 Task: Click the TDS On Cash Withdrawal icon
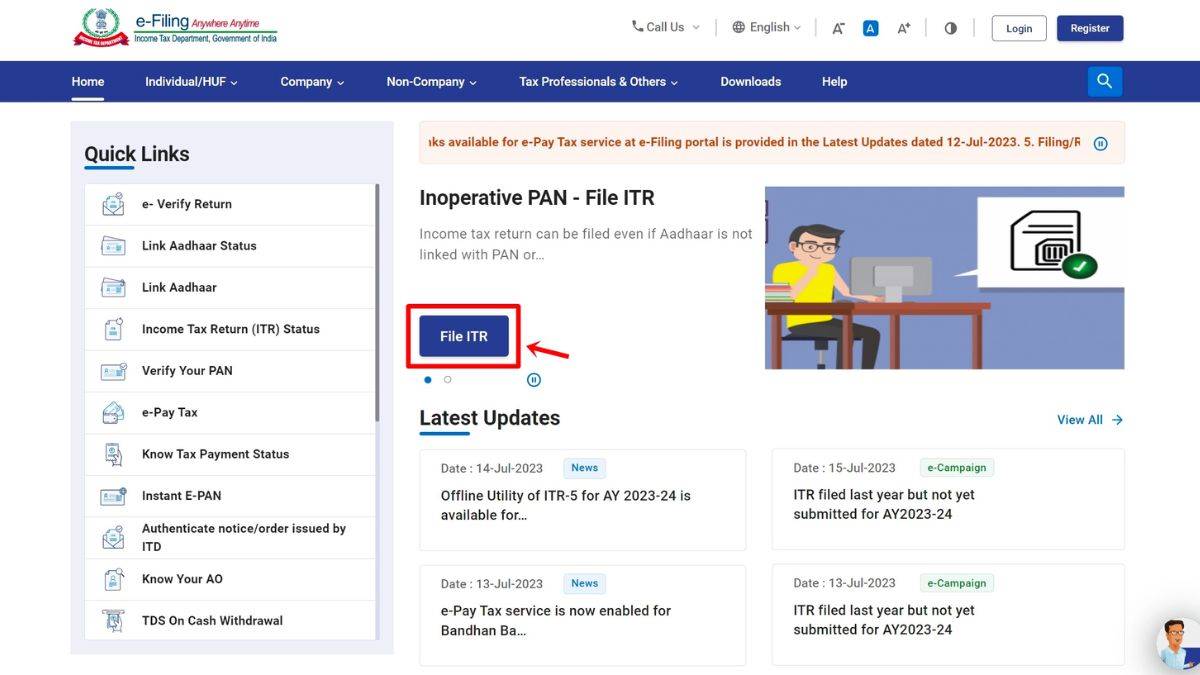(x=113, y=621)
